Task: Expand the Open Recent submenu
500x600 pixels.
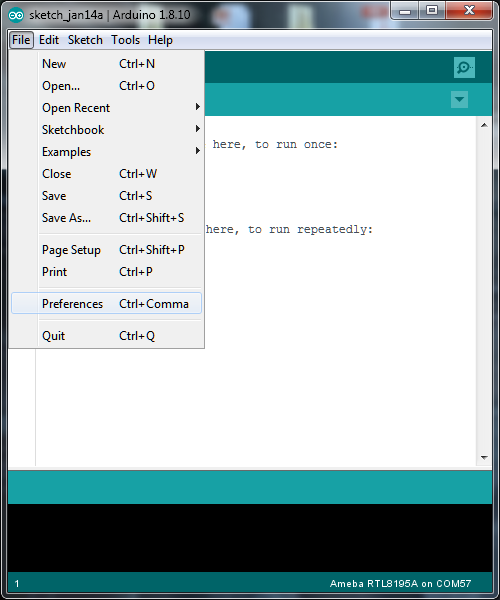Action: 106,108
